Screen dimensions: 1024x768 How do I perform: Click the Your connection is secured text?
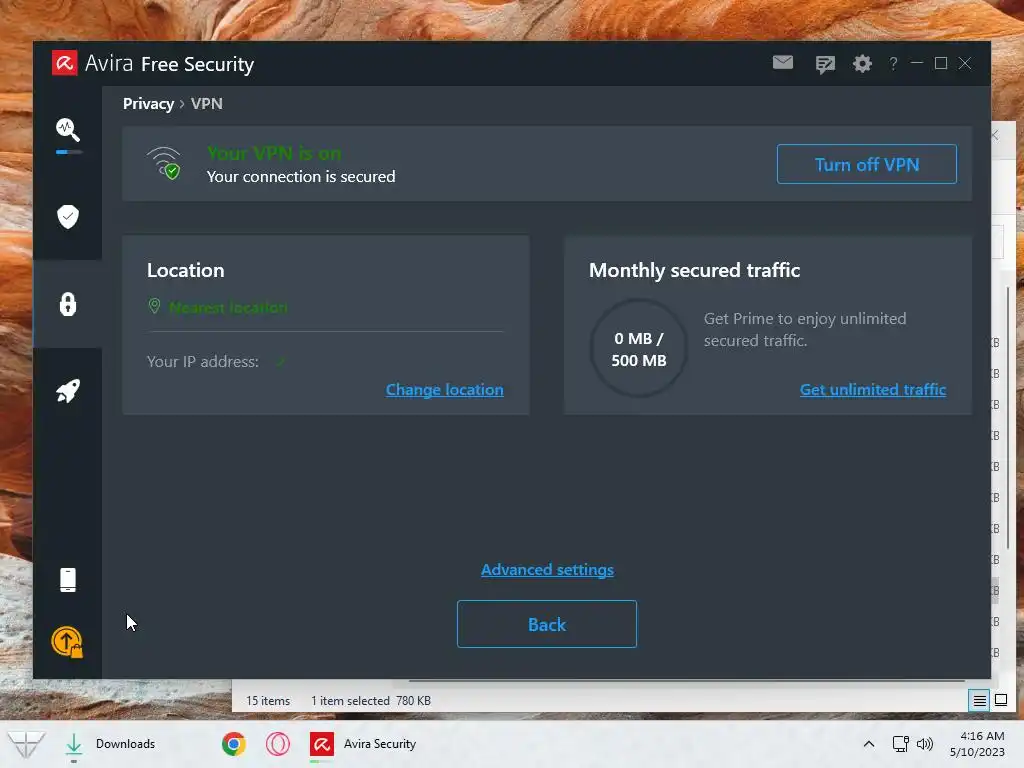click(x=301, y=177)
